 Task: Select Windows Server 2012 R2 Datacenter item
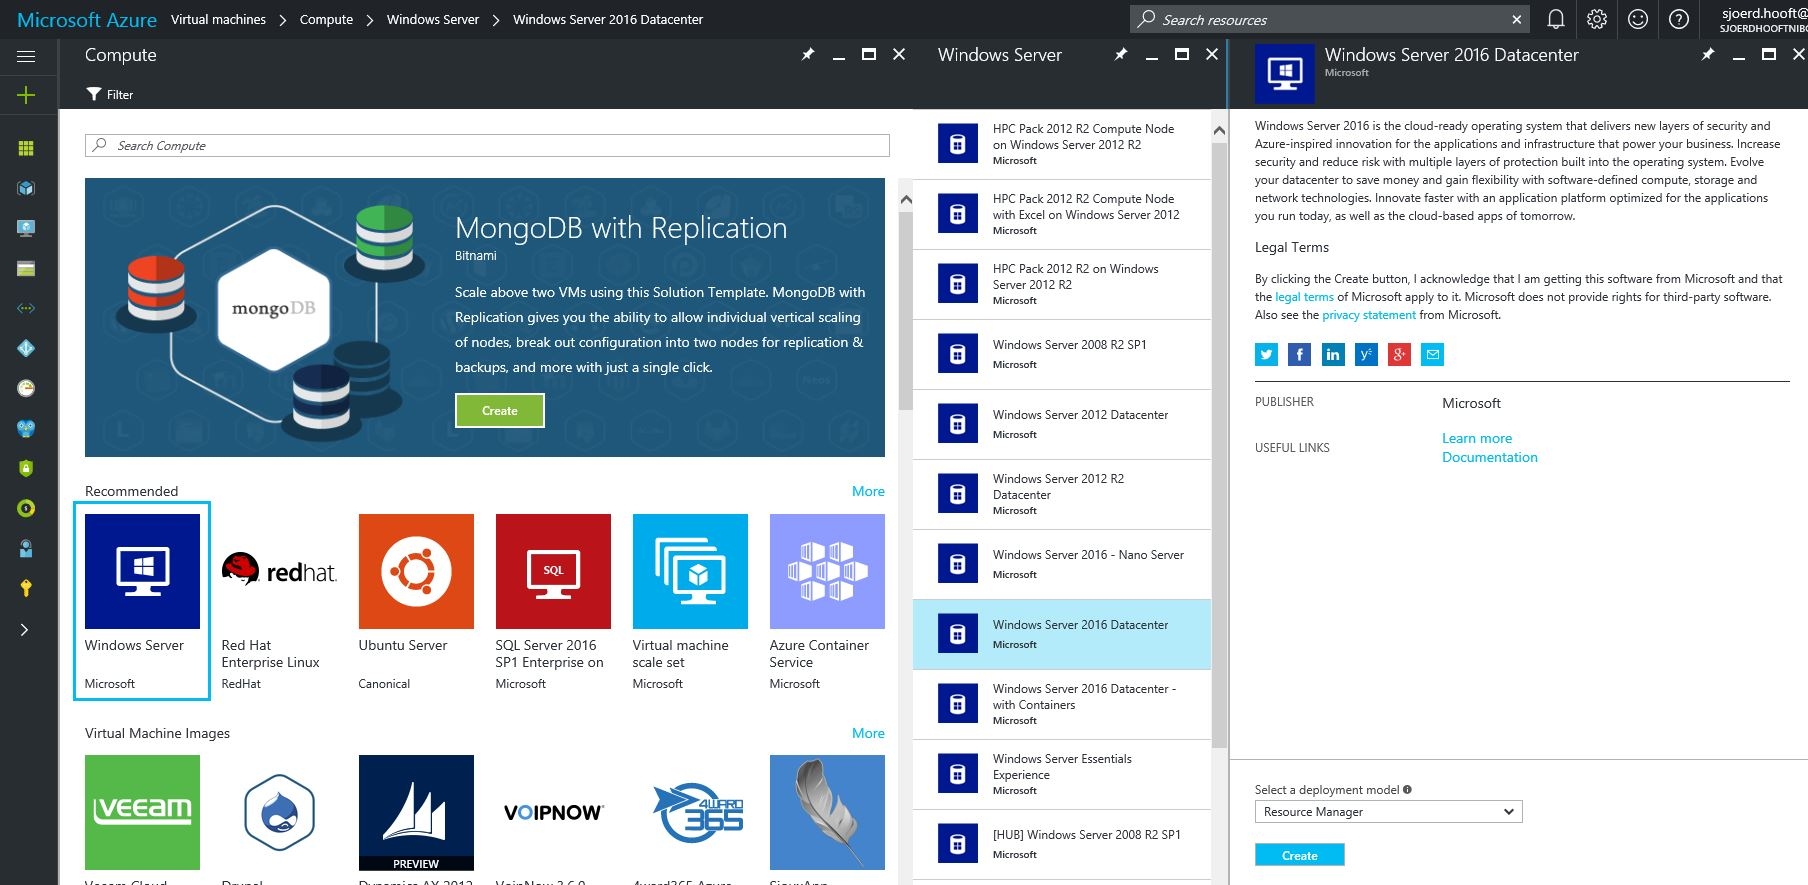[x=1062, y=494]
